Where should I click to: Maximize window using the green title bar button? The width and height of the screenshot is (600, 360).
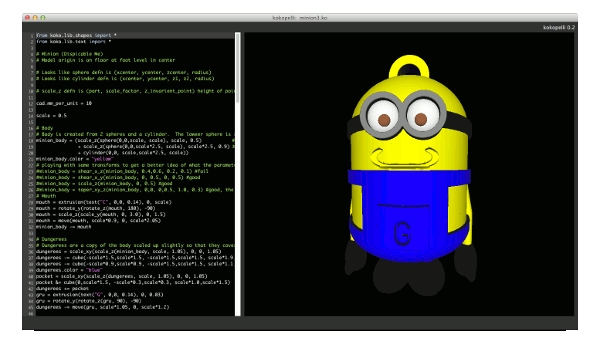click(x=43, y=18)
